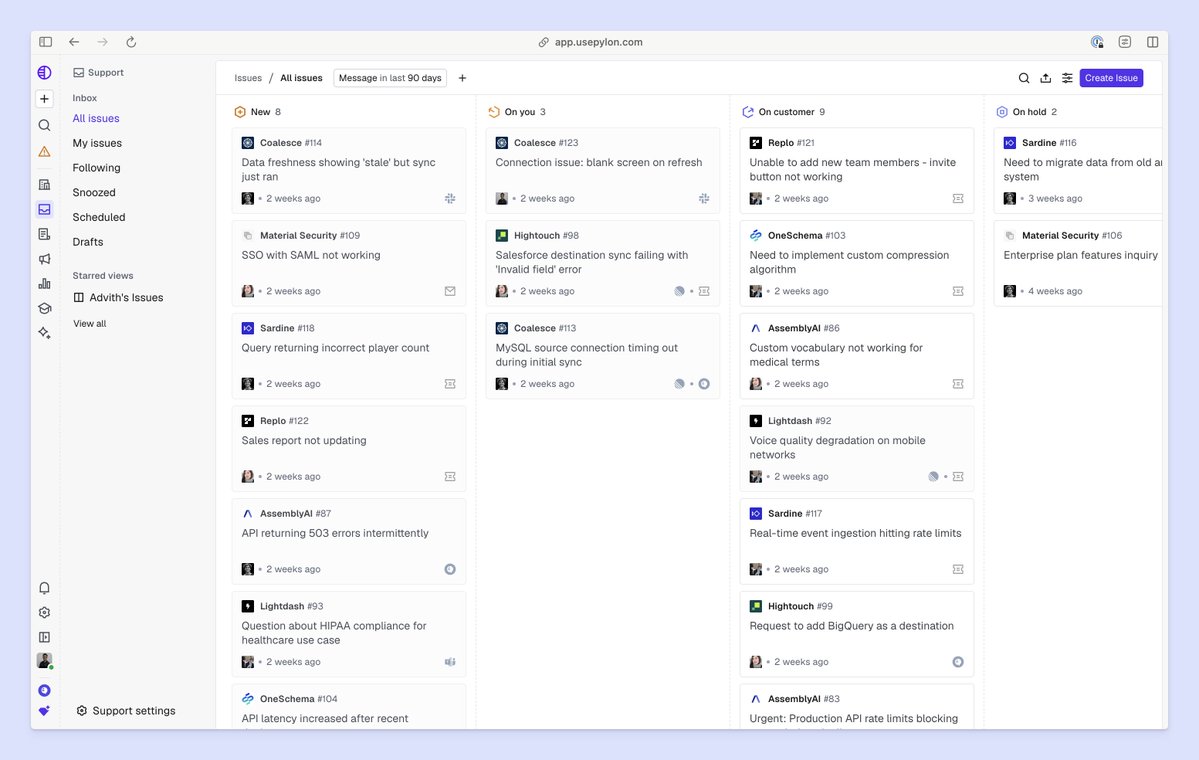Select Snoozed in Inbox menu

[94, 193]
